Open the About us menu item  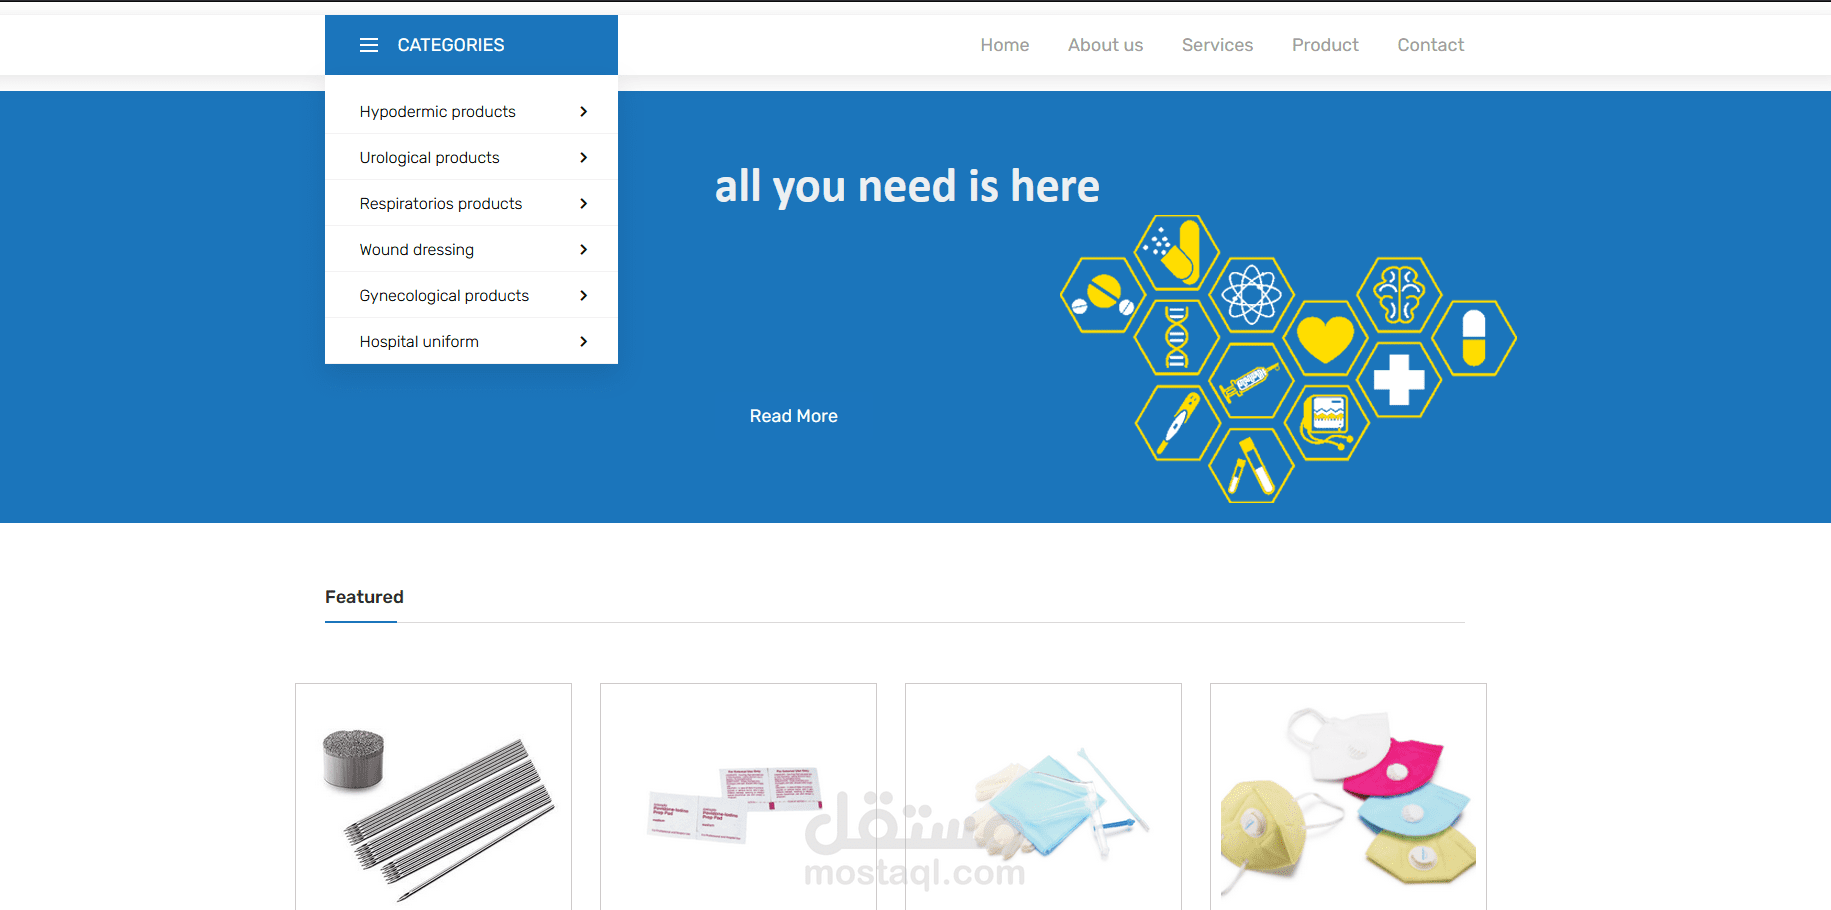point(1105,44)
